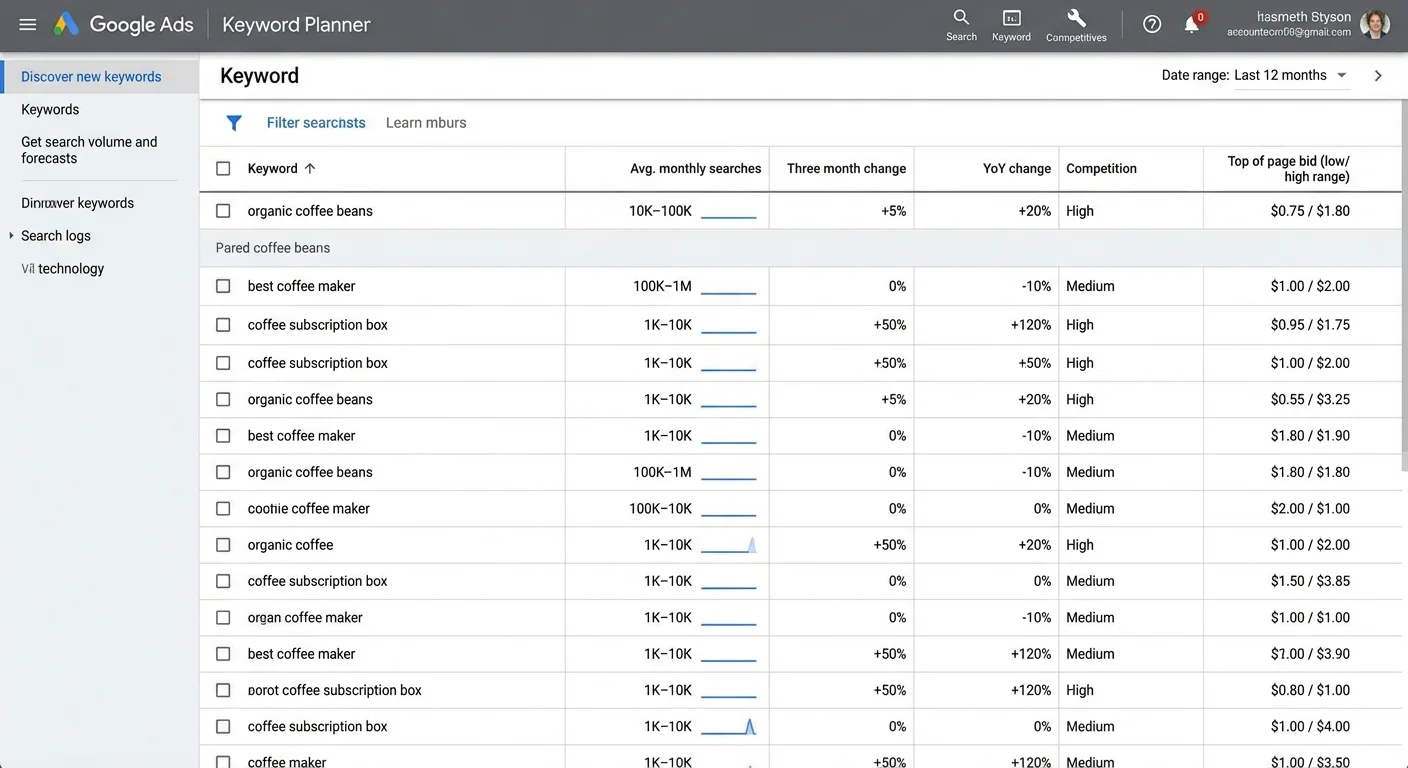Open Get search volume and forecasts
Screen dimensions: 1408x768
[89, 150]
